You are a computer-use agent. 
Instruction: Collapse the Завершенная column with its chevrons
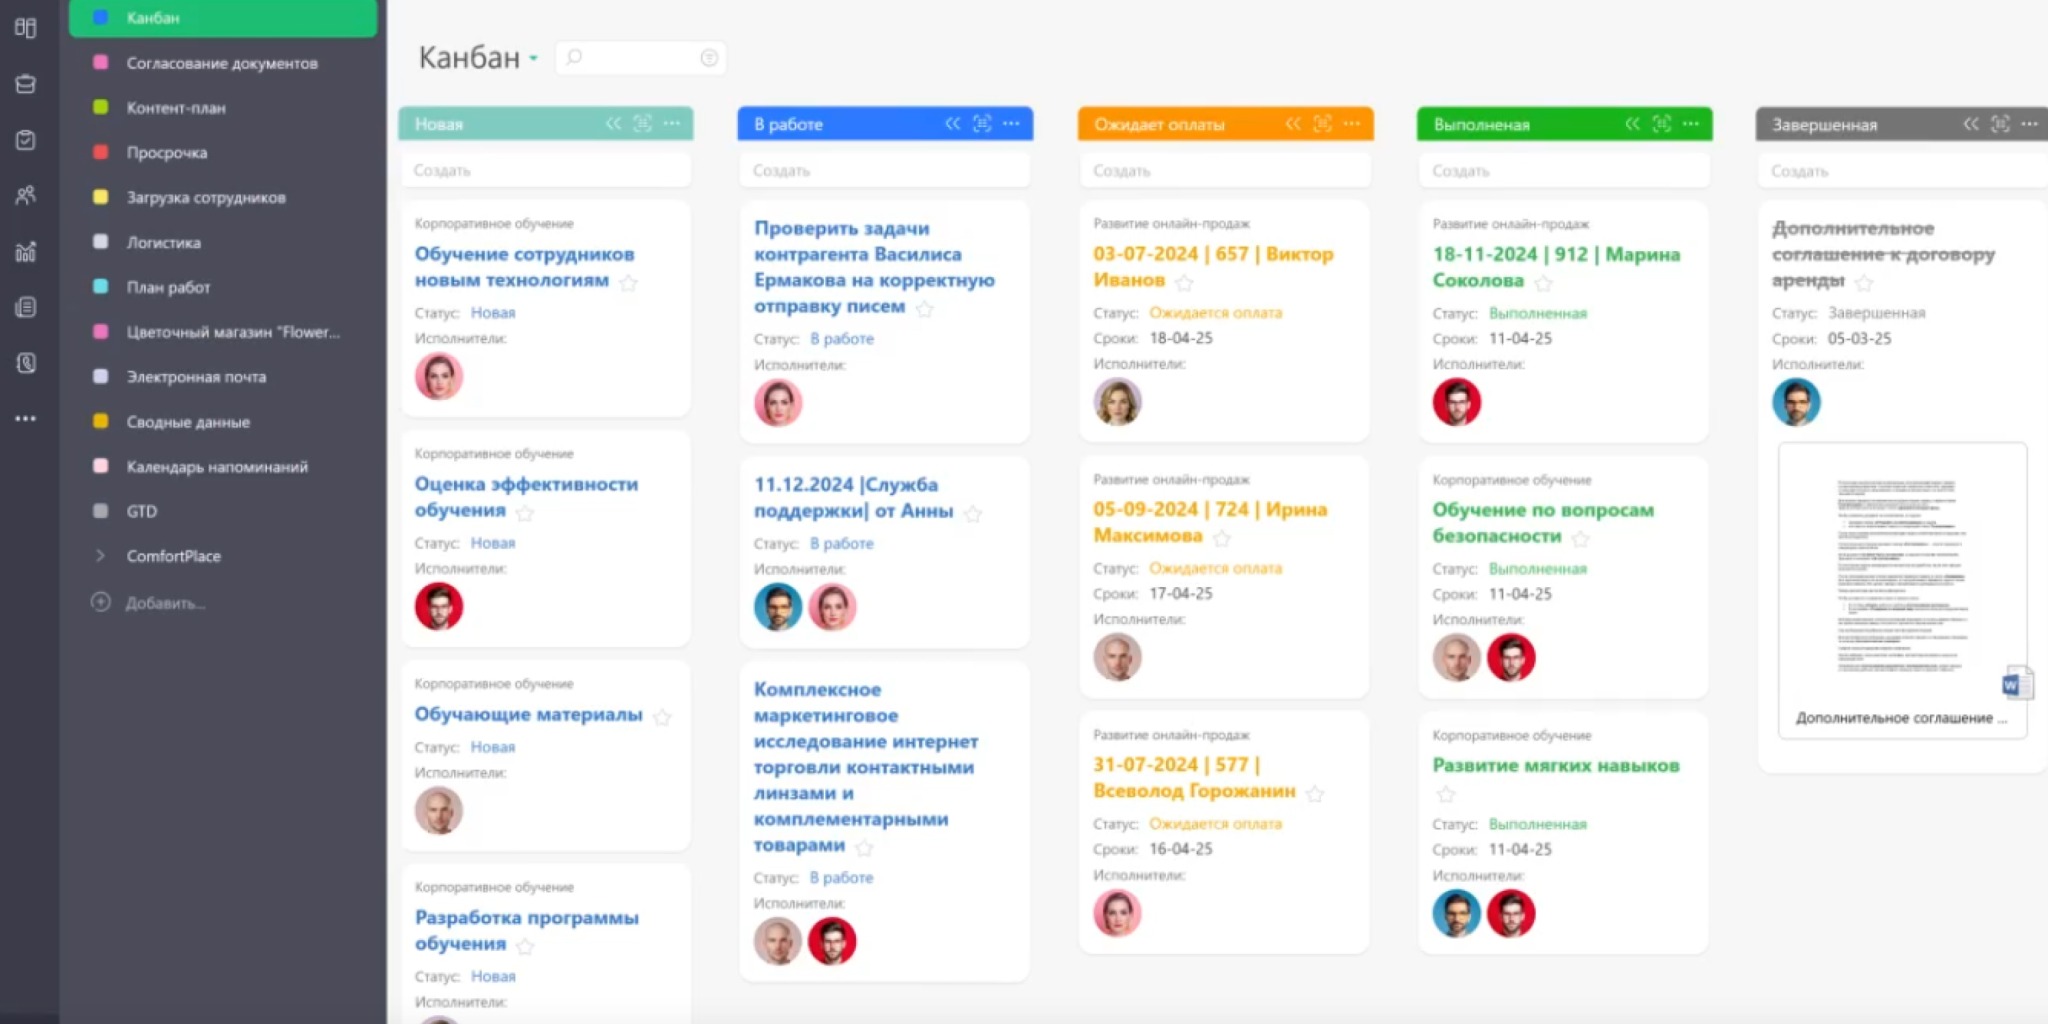(x=1971, y=124)
